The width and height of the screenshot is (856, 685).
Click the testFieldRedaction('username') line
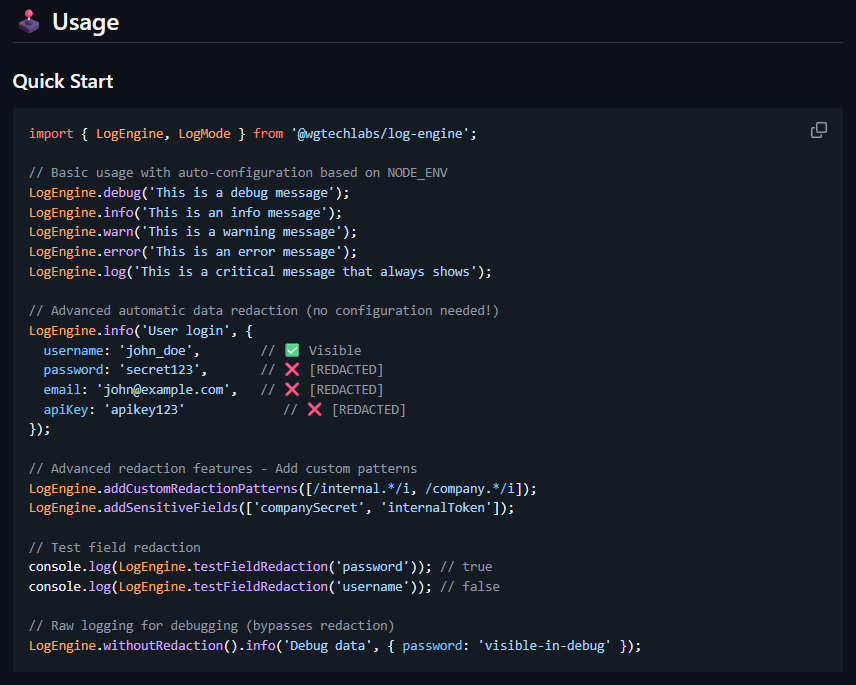(x=264, y=587)
